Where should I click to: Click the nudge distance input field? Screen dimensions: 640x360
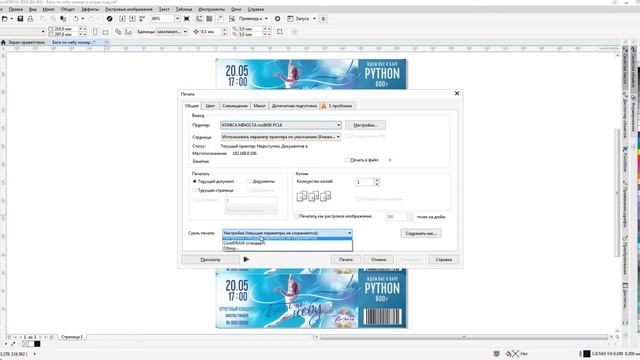211,31
